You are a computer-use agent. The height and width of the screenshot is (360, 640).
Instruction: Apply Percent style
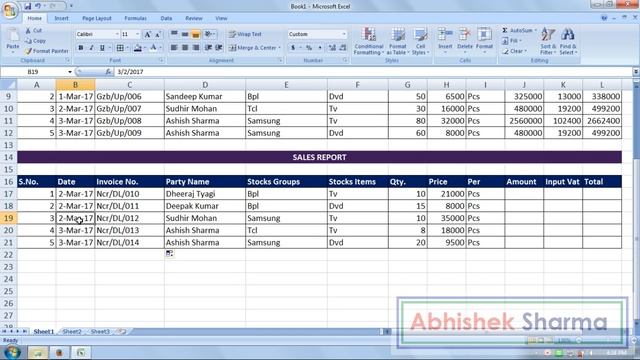click(x=309, y=48)
